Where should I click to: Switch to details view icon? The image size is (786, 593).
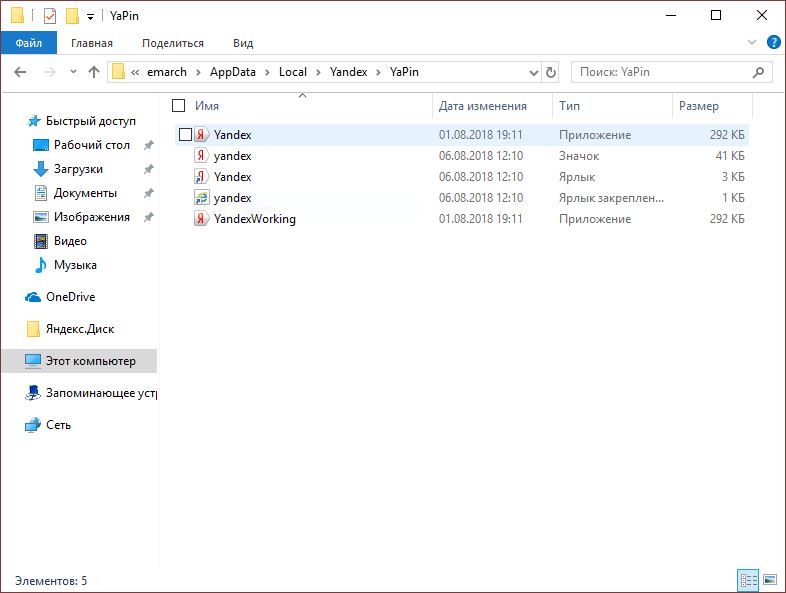(748, 580)
